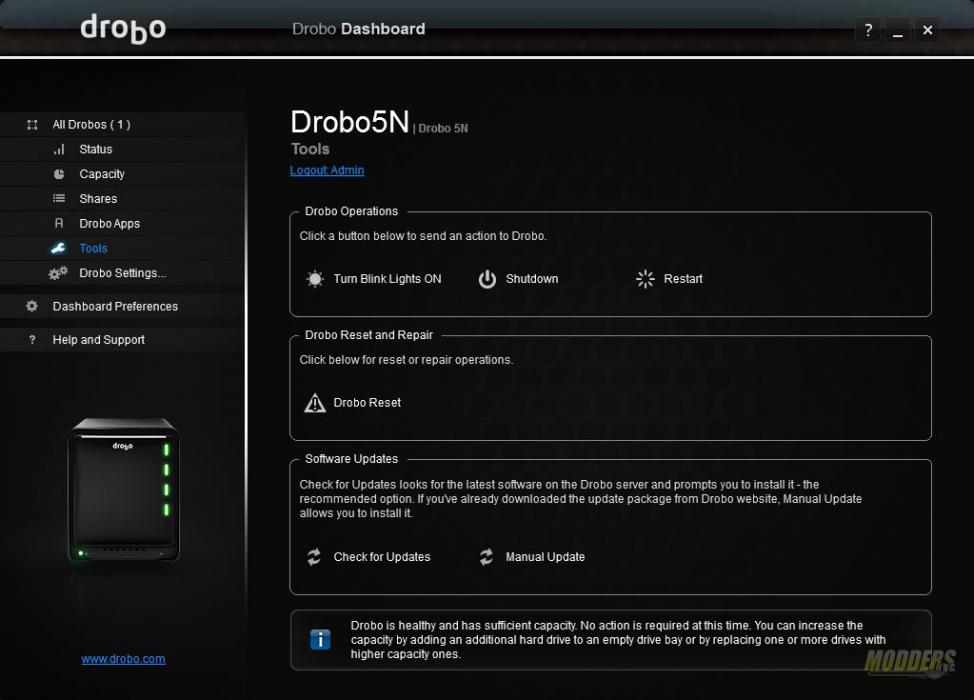This screenshot has width=974, height=700.
Task: Click the Manual Update icon
Action: click(x=487, y=557)
